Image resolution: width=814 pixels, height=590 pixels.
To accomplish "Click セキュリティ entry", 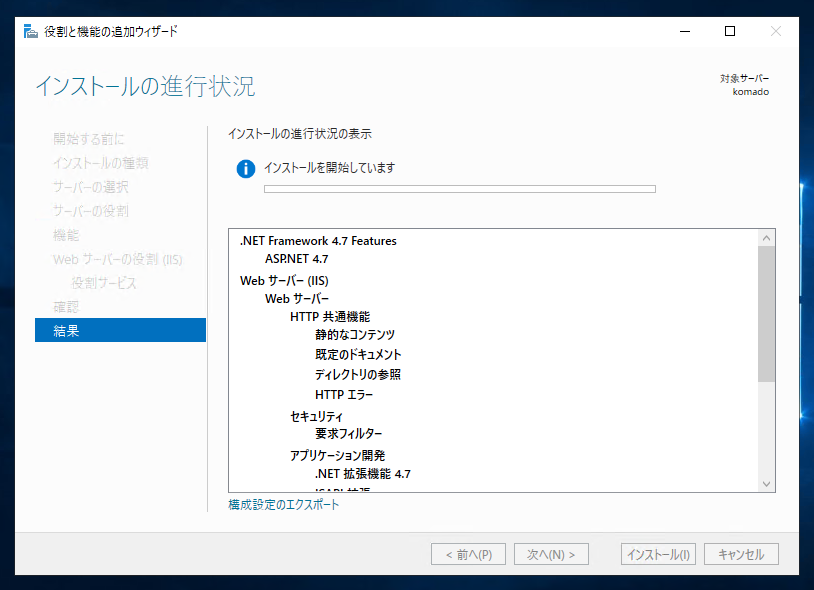I will 316,416.
